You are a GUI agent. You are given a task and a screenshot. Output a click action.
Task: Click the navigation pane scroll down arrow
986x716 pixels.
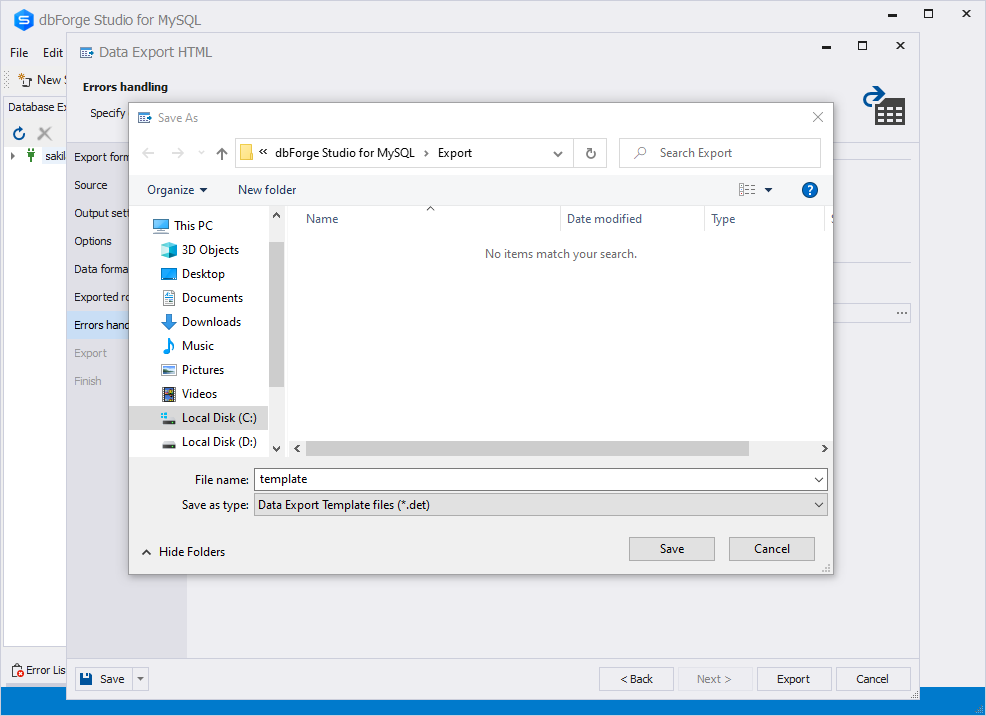click(276, 448)
